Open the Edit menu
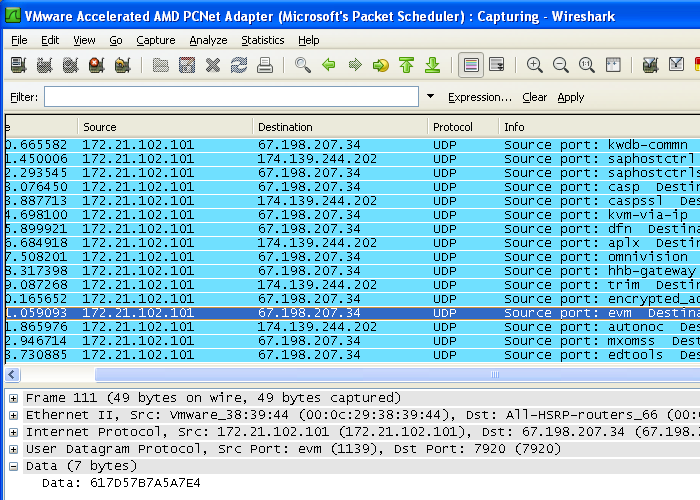Screen dimensions: 700x500 [50, 40]
